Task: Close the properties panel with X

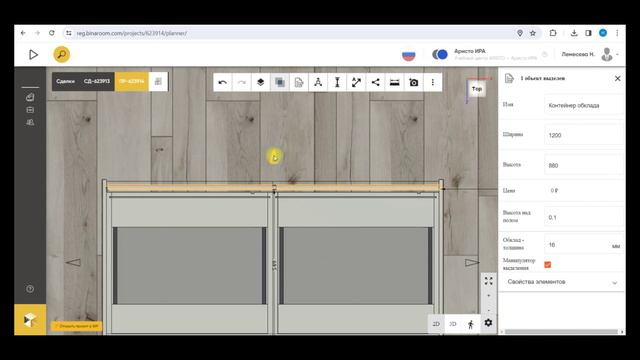Action: point(618,78)
